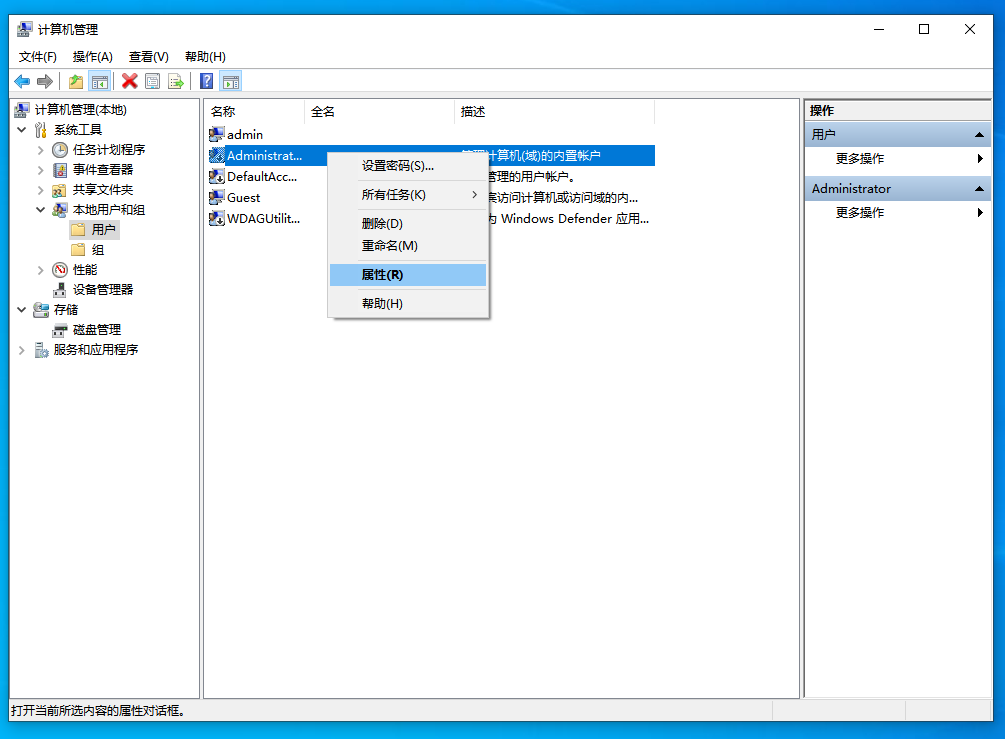Click 更多操作 under Administrator section

[860, 213]
